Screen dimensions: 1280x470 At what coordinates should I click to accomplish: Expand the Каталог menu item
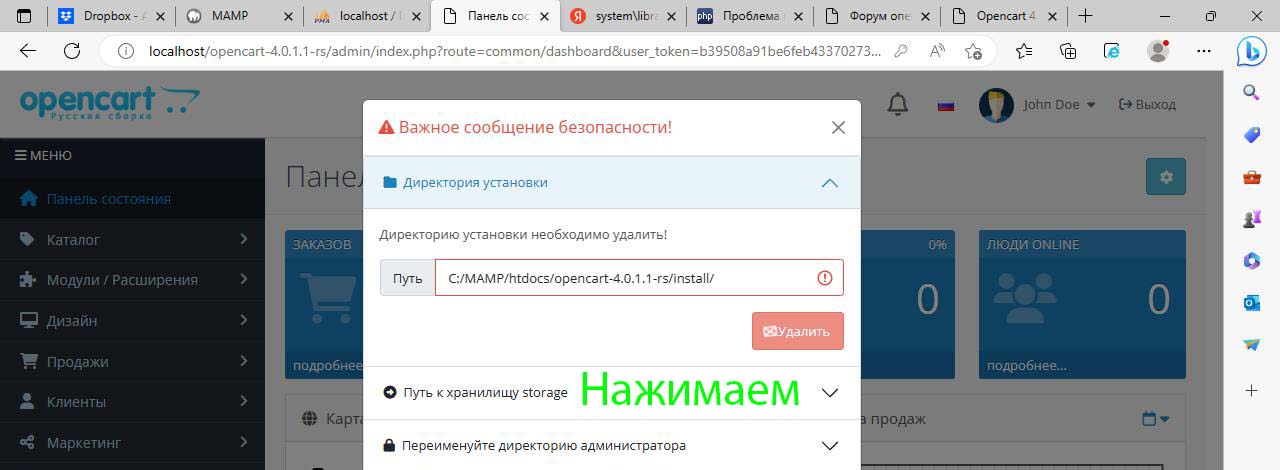[x=132, y=240]
